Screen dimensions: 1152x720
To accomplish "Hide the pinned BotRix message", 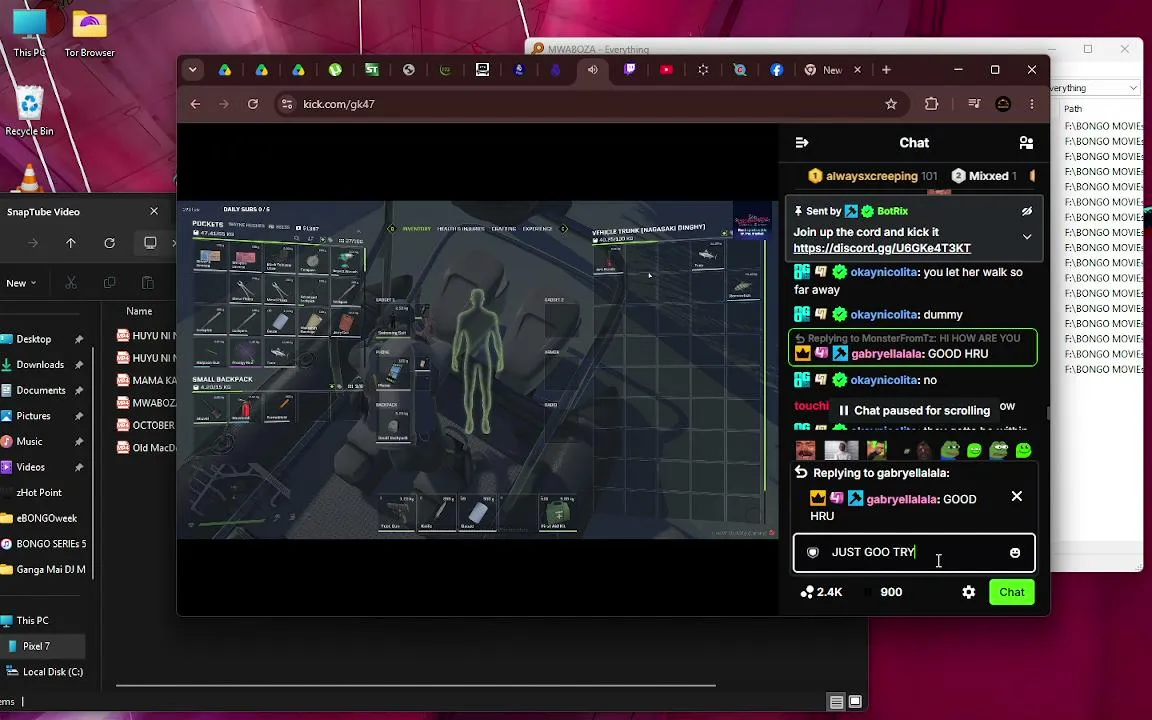I will pyautogui.click(x=1026, y=211).
